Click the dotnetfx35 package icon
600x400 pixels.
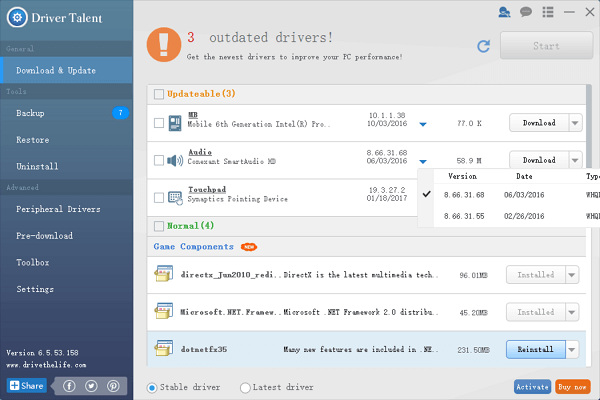[164, 348]
